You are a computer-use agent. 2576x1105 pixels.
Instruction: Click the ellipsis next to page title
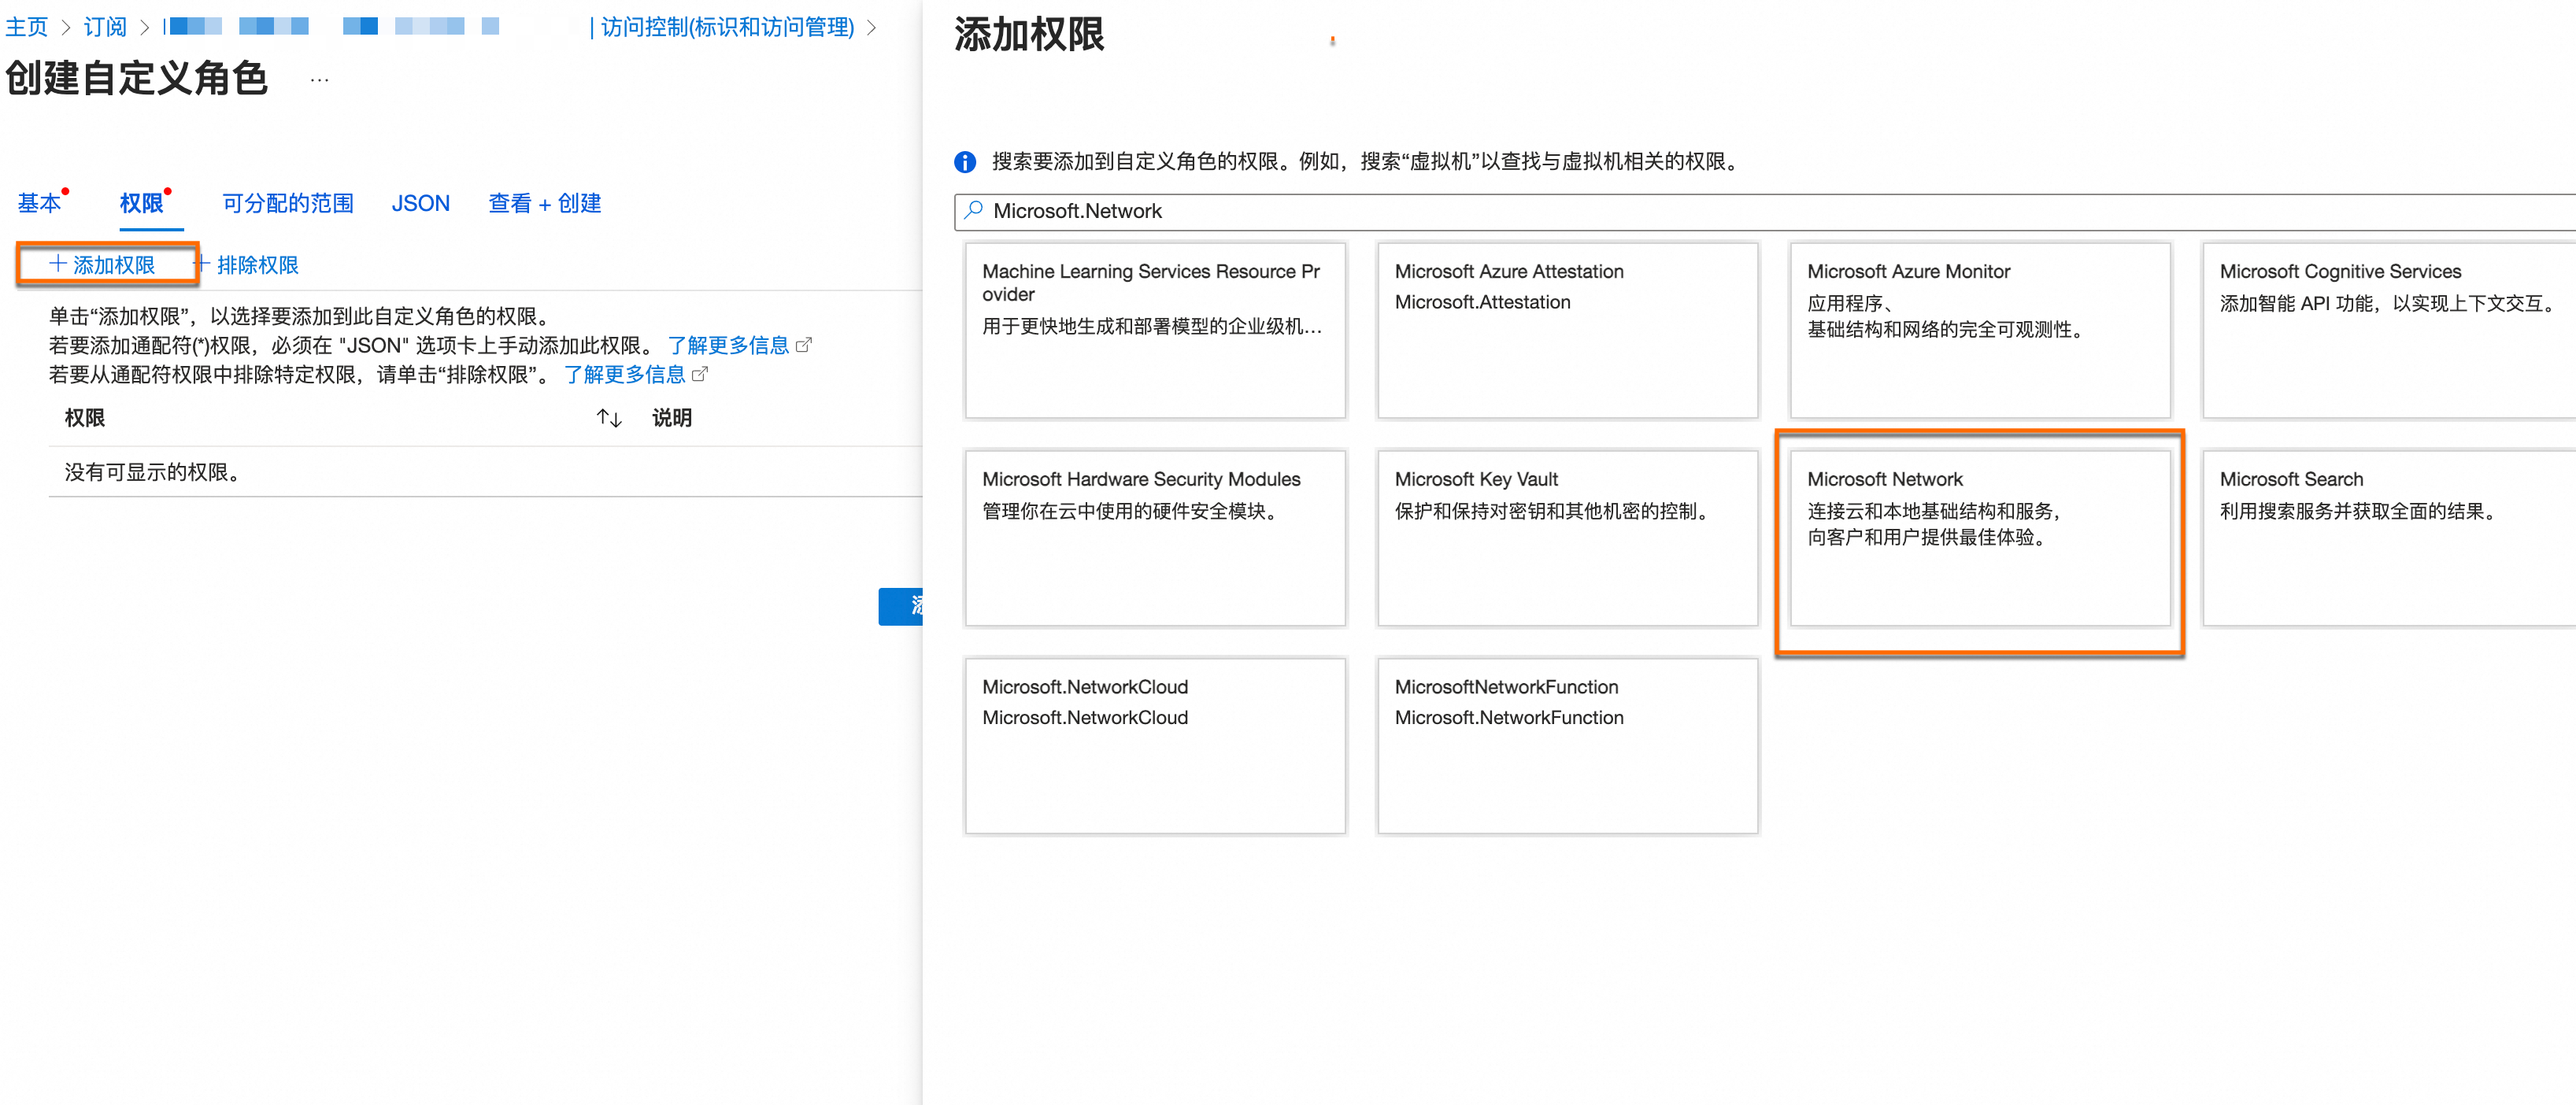point(319,79)
